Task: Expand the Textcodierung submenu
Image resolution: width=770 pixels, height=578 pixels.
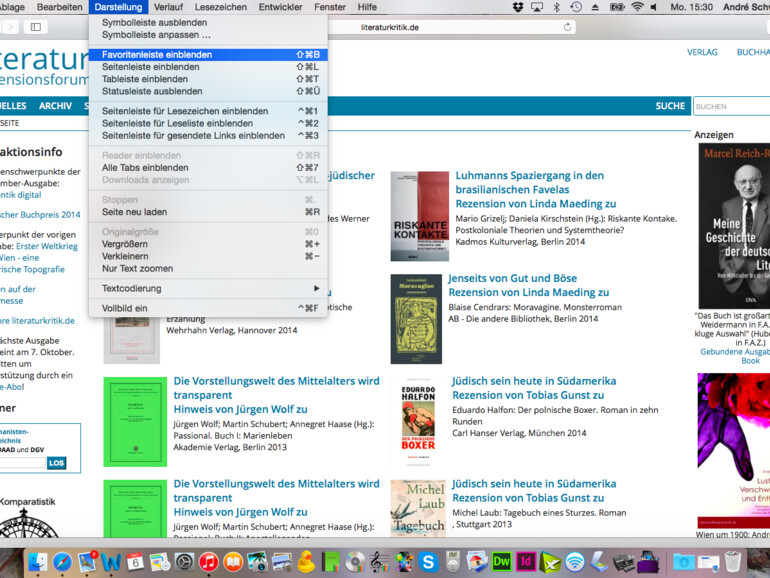Action: coord(208,288)
